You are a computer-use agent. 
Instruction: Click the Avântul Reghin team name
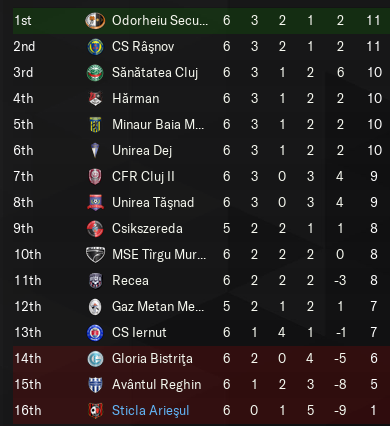tap(157, 385)
